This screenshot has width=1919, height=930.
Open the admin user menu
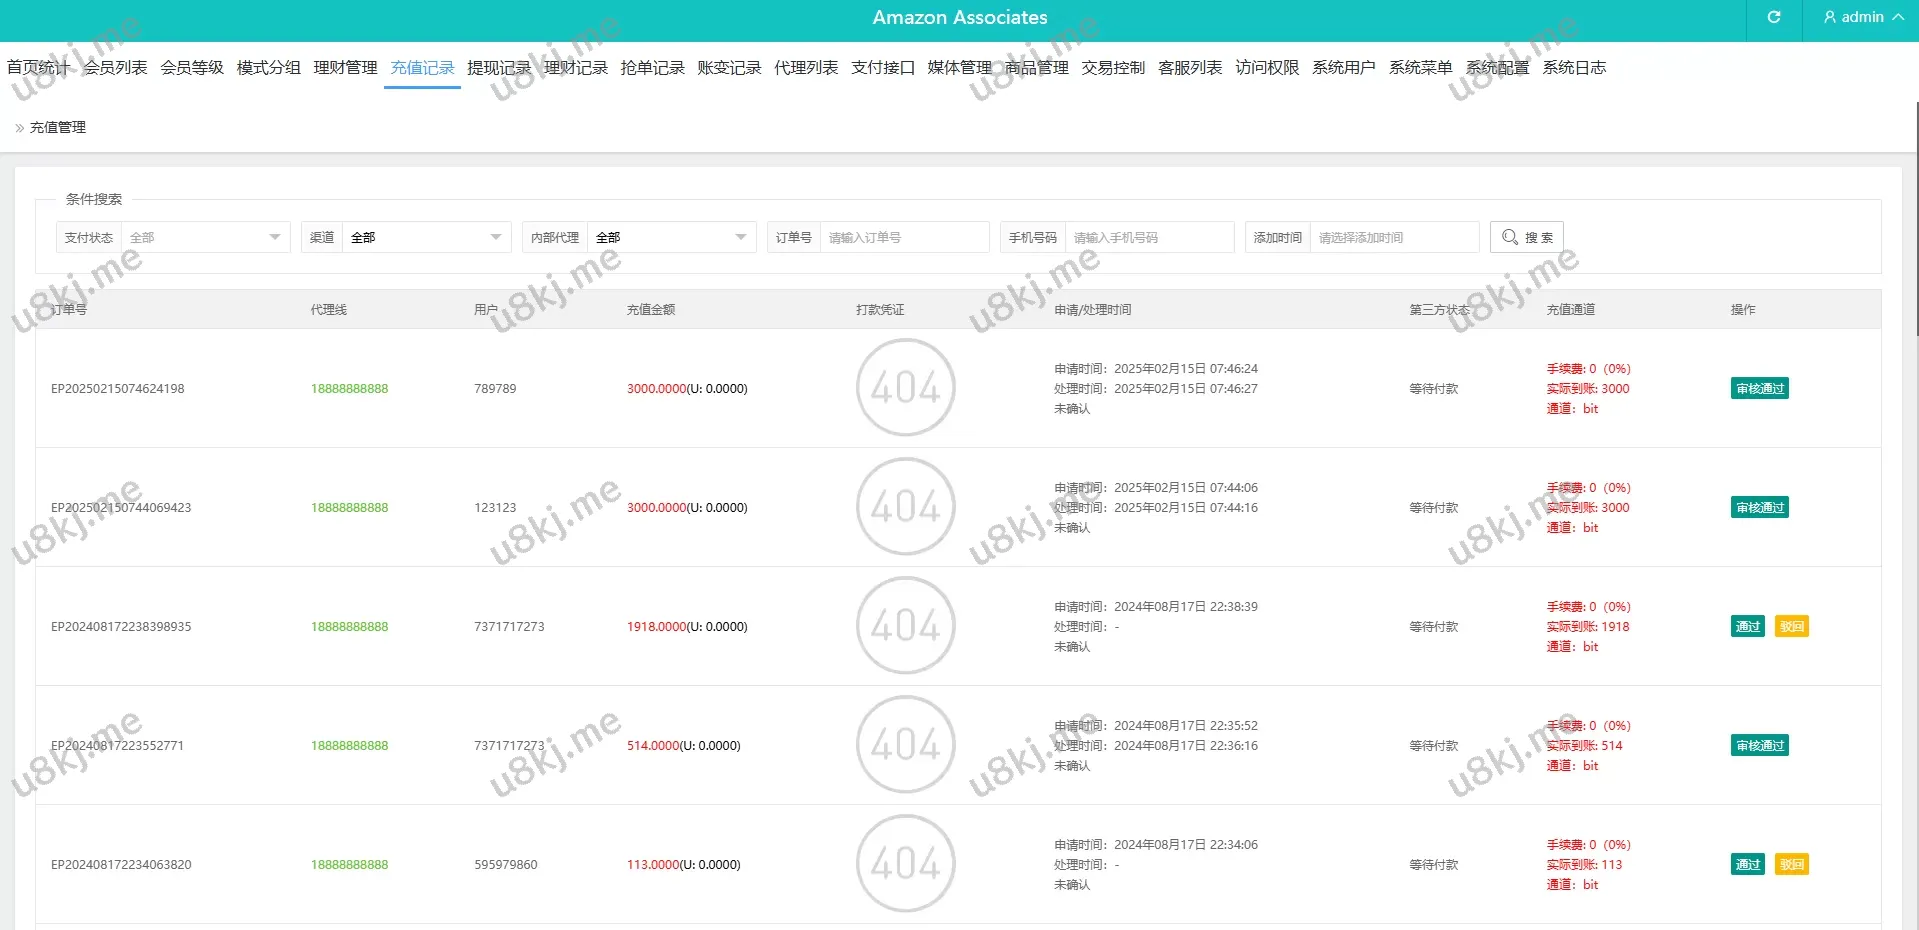[x=1862, y=17]
